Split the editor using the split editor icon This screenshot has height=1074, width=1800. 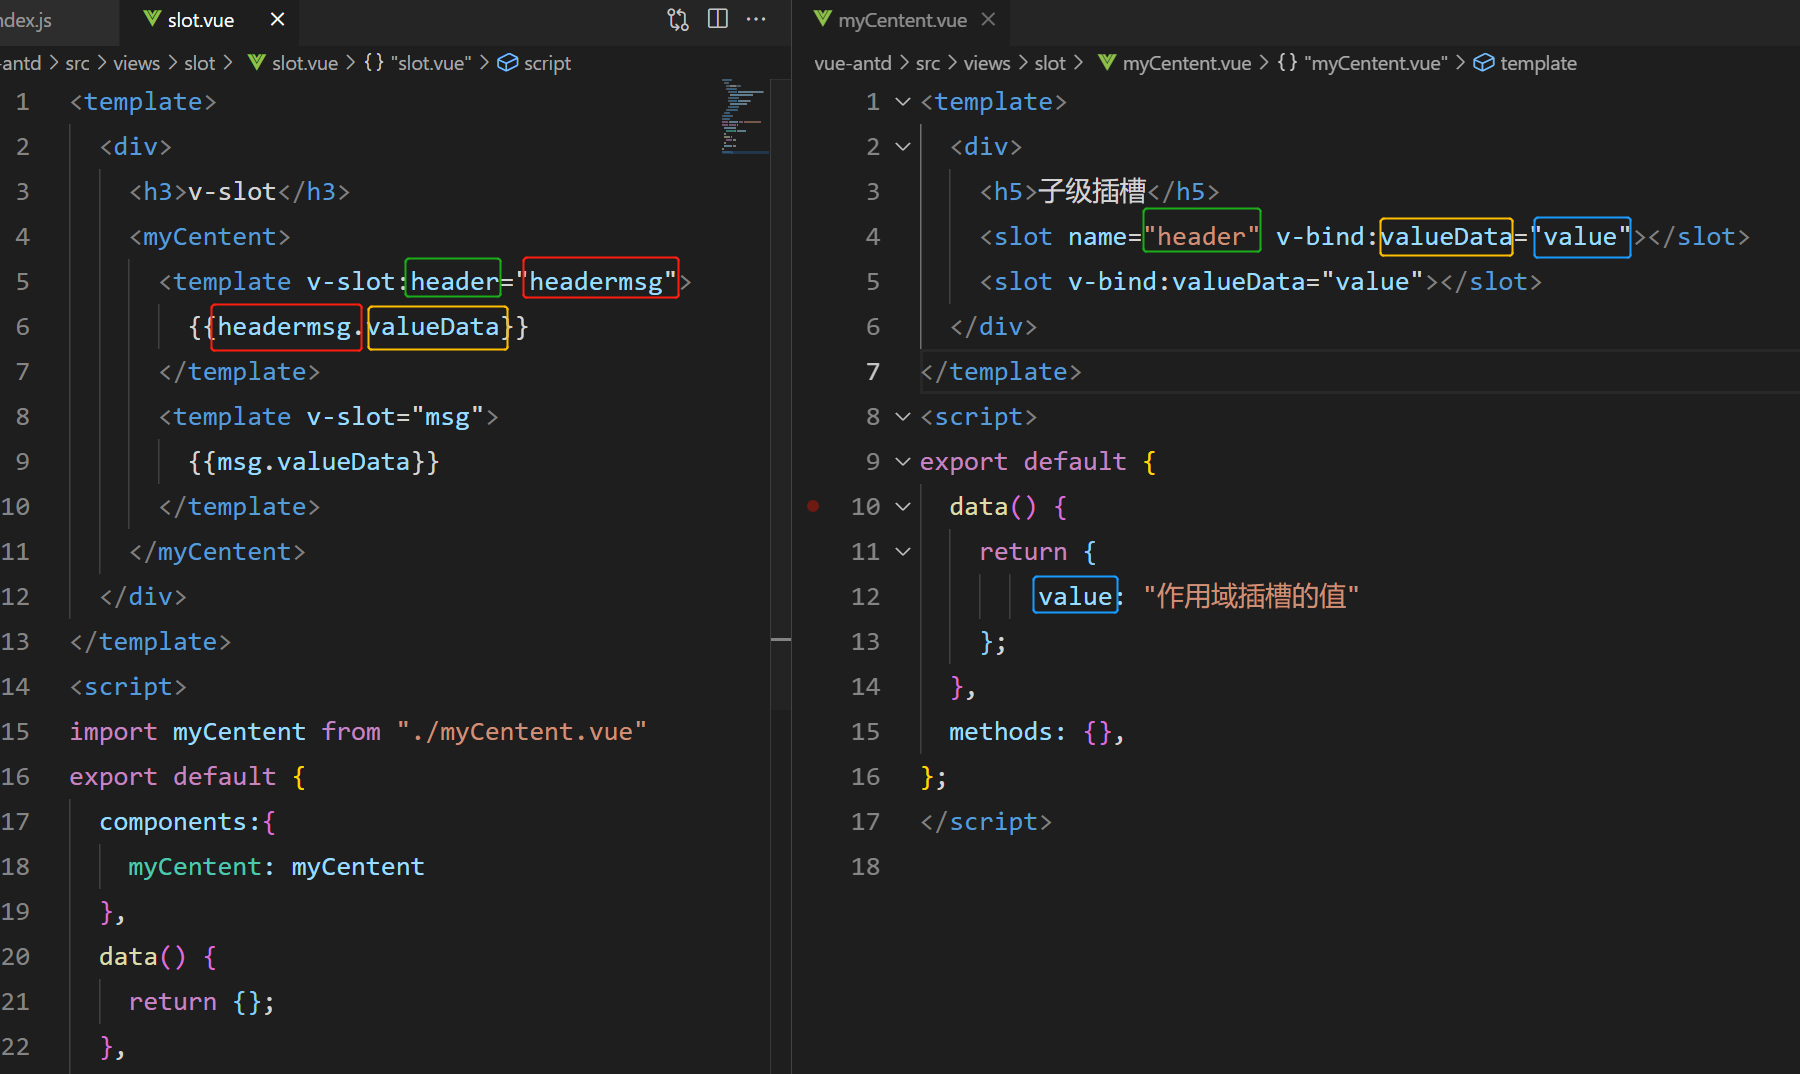tap(718, 19)
